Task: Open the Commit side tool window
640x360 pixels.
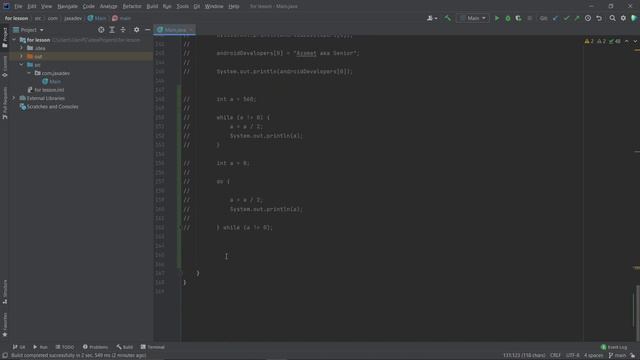Action: 5,67
